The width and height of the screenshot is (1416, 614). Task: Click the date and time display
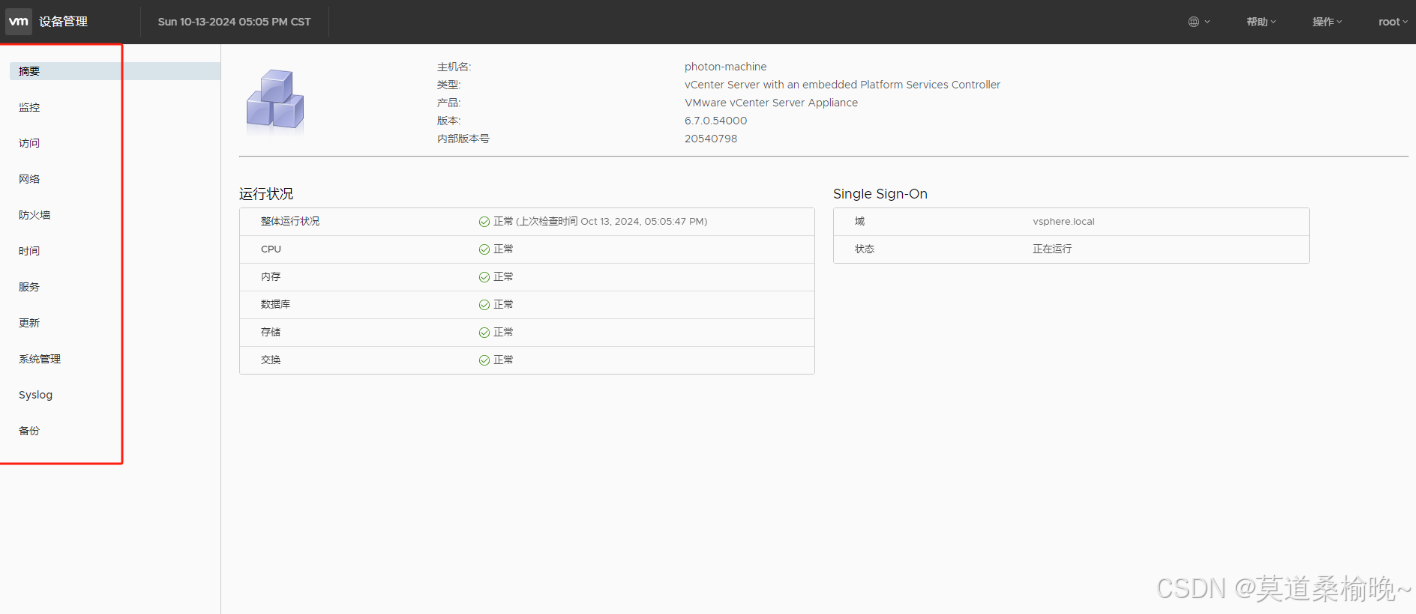(x=234, y=22)
